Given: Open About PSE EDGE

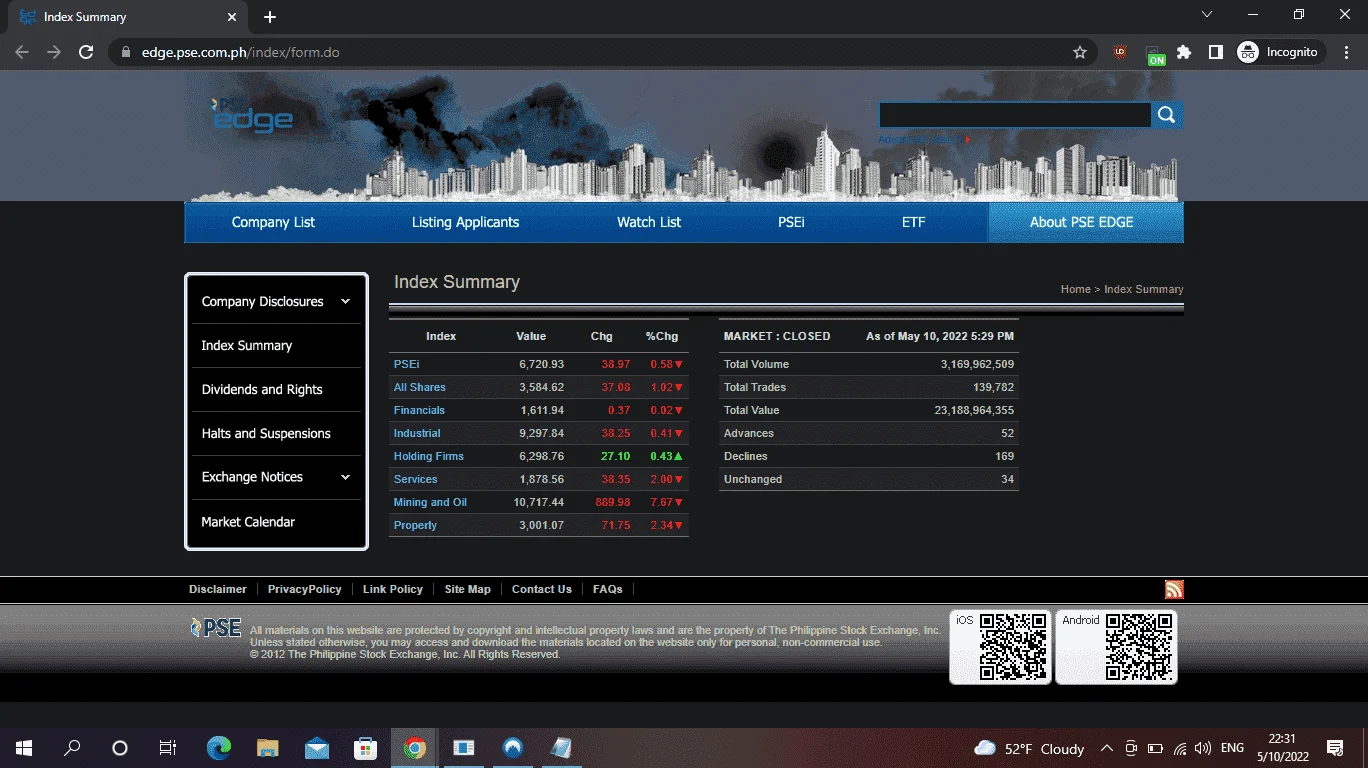Looking at the screenshot, I should [x=1082, y=222].
